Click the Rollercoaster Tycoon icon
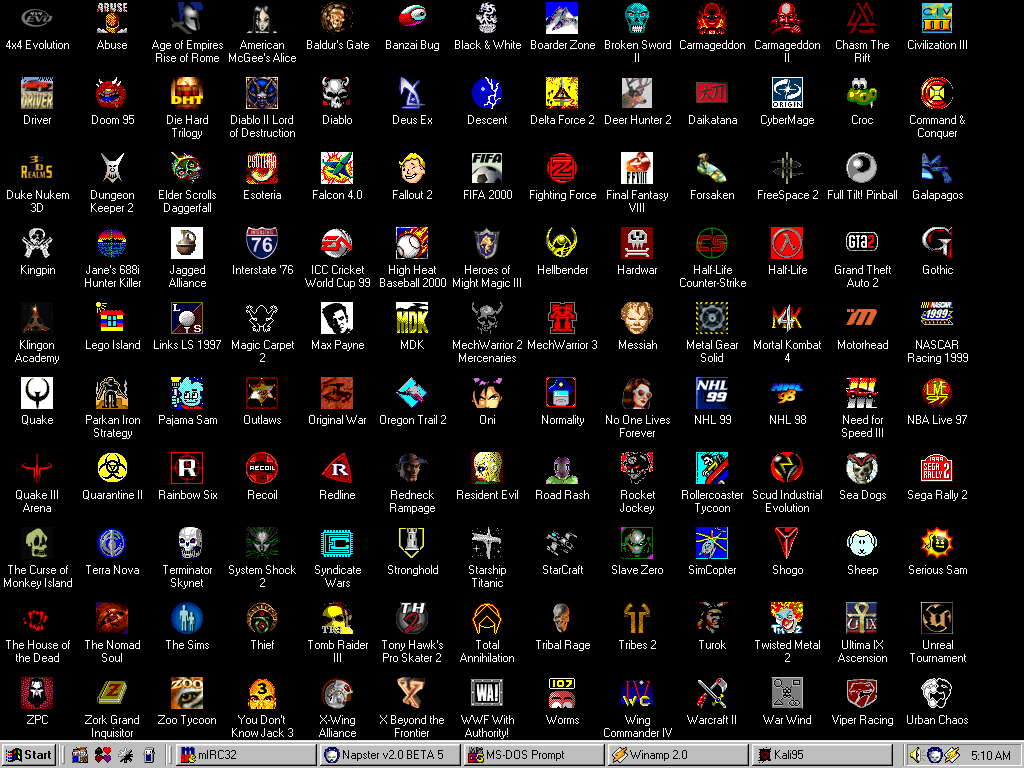This screenshot has height=768, width=1024. point(712,468)
